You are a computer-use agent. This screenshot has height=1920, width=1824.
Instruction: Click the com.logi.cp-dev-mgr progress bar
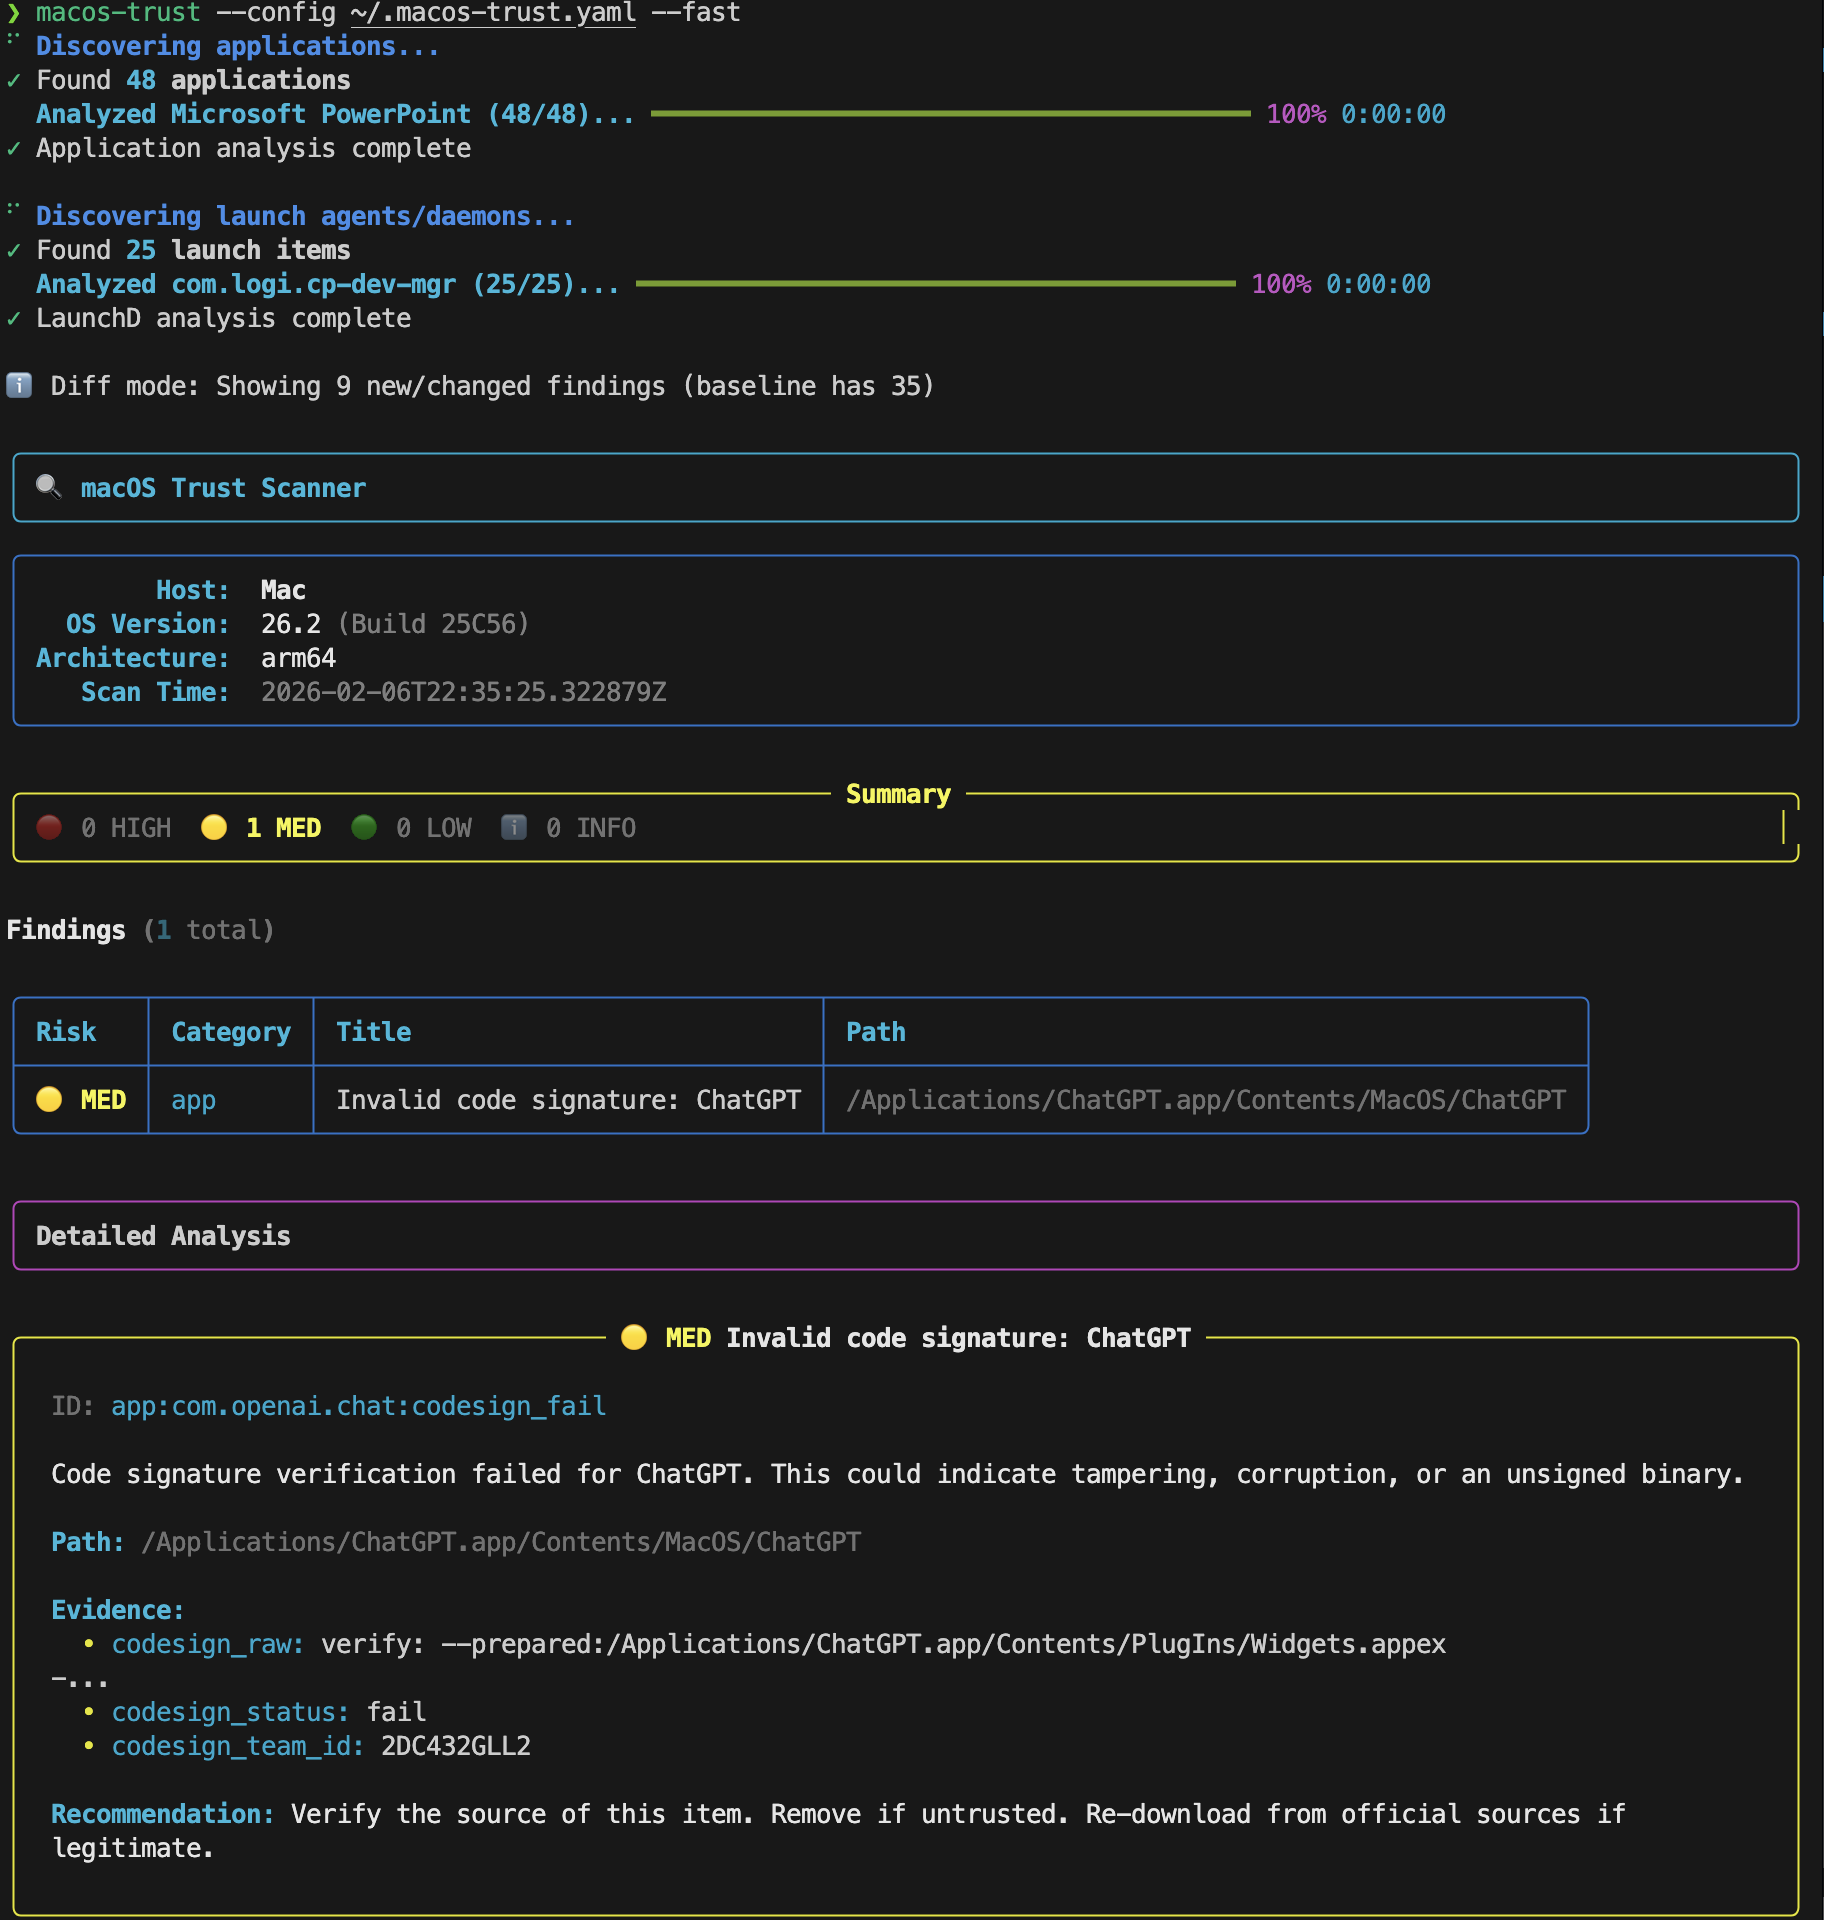(935, 284)
